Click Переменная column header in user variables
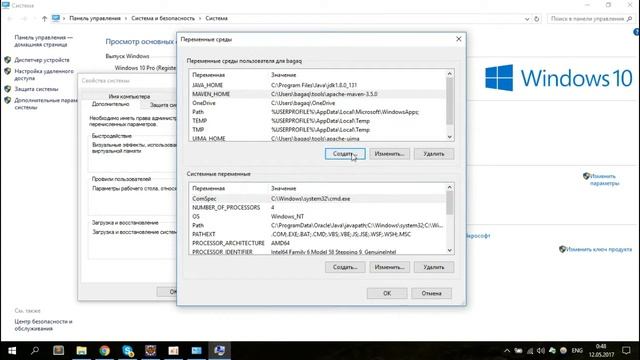 click(209, 75)
